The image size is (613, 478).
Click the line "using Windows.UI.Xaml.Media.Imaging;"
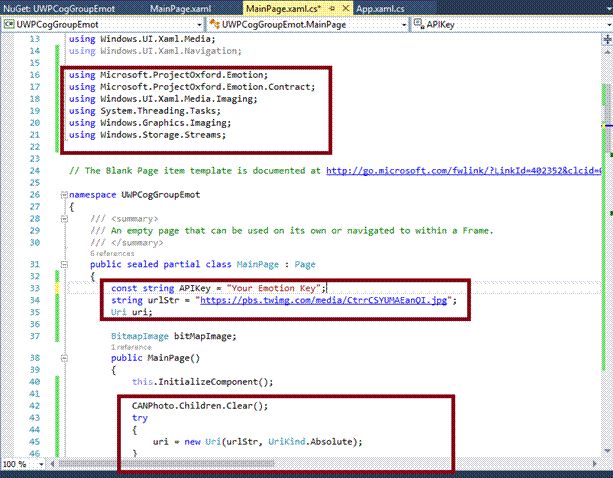[x=163, y=99]
